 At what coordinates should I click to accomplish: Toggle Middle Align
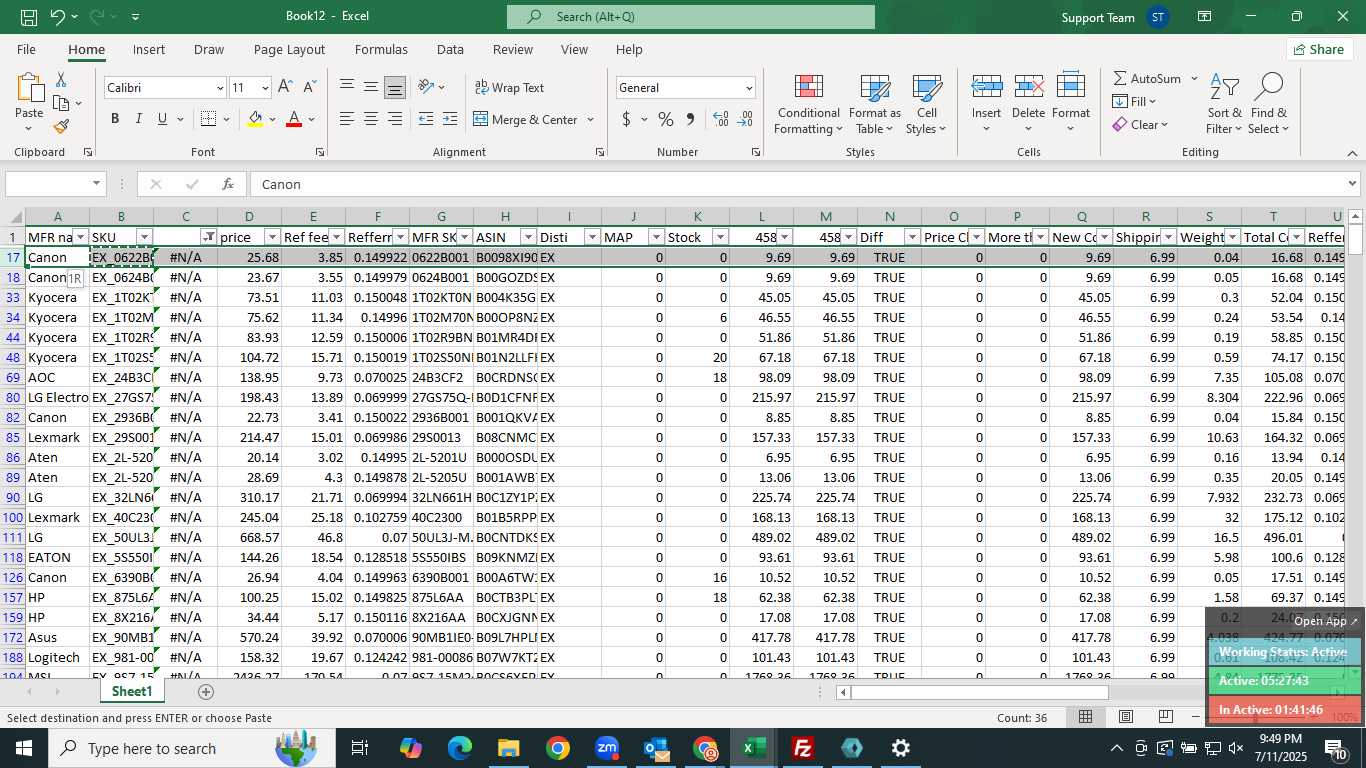pyautogui.click(x=371, y=87)
